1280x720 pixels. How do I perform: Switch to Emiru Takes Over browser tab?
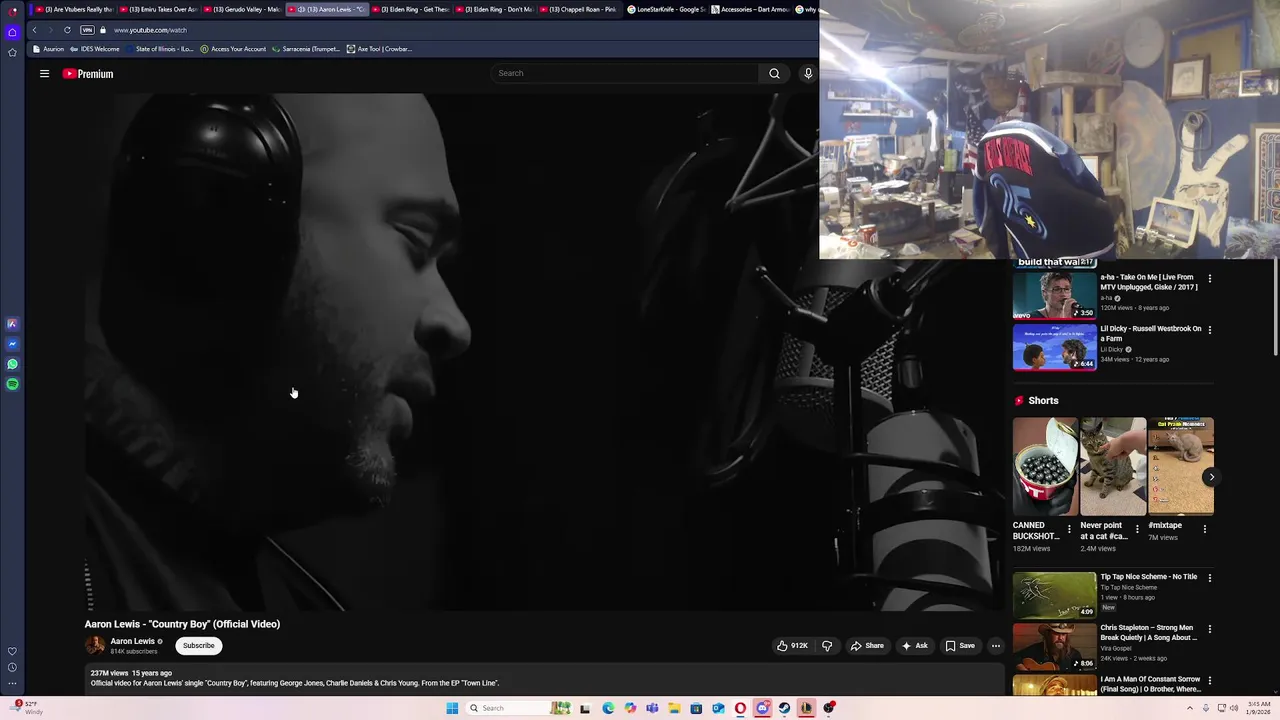click(x=158, y=9)
